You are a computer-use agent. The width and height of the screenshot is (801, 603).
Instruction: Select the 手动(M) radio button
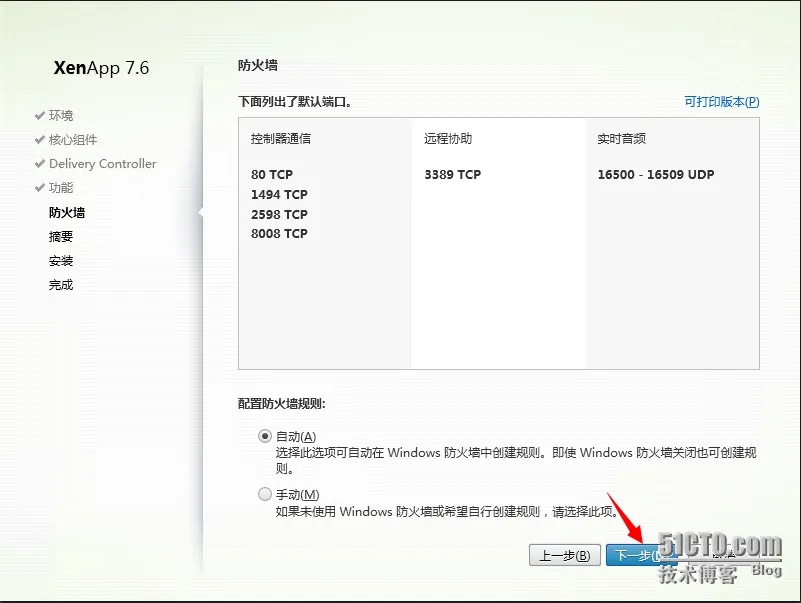(265, 494)
